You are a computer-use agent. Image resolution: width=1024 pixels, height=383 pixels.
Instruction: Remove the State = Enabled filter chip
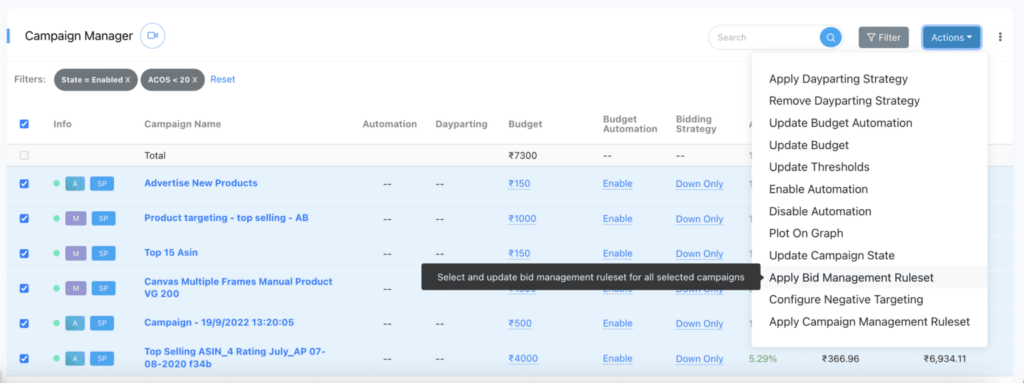click(x=128, y=80)
